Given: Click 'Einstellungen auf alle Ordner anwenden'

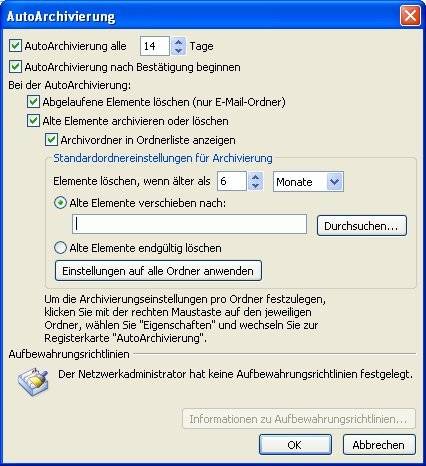Looking at the screenshot, I should point(158,271).
